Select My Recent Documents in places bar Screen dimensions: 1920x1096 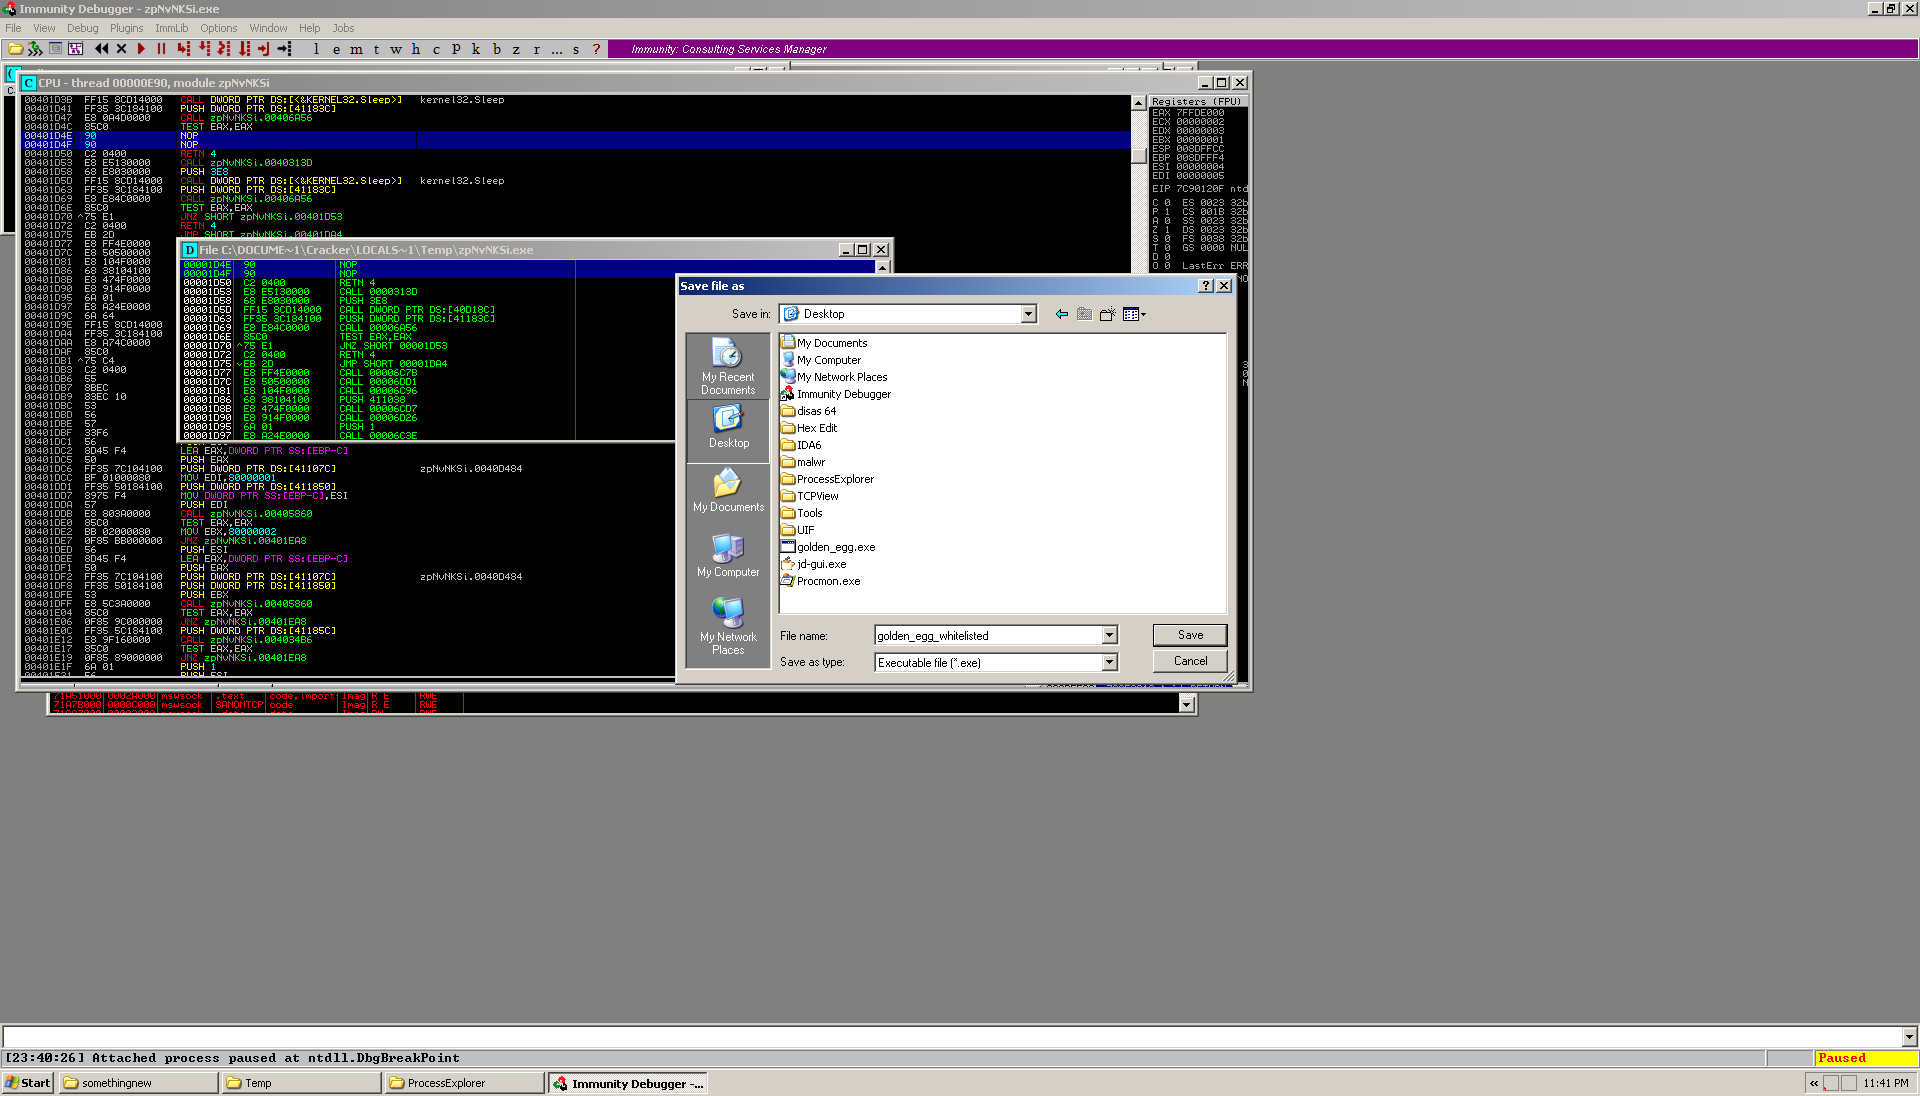(728, 367)
